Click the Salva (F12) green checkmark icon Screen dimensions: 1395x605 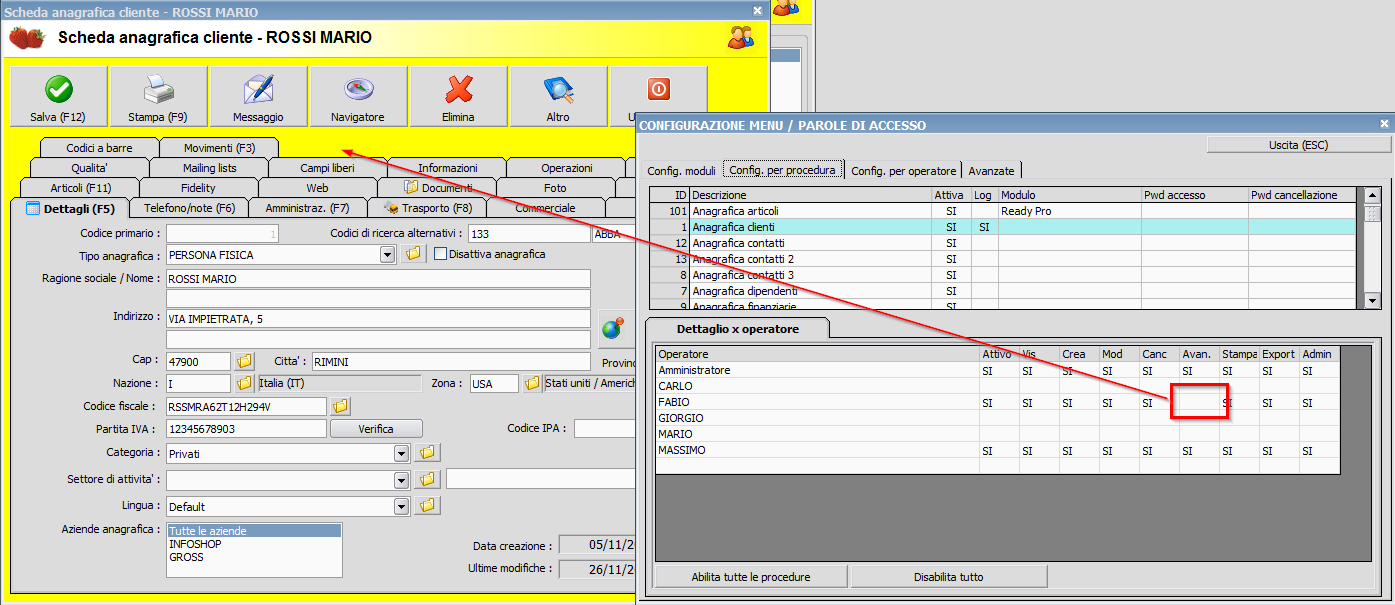point(58,90)
